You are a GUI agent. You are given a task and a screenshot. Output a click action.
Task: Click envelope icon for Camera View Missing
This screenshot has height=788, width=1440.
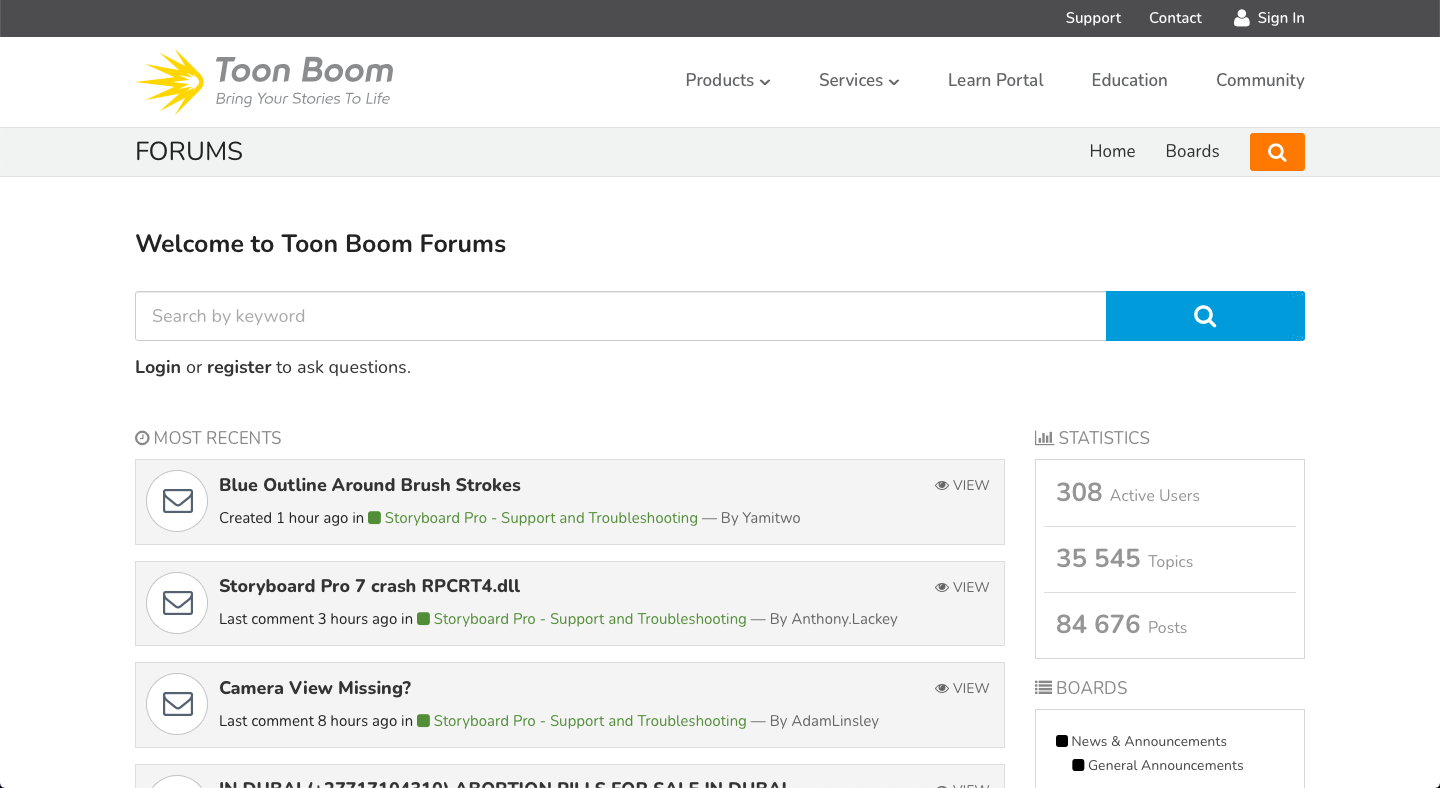pos(177,704)
